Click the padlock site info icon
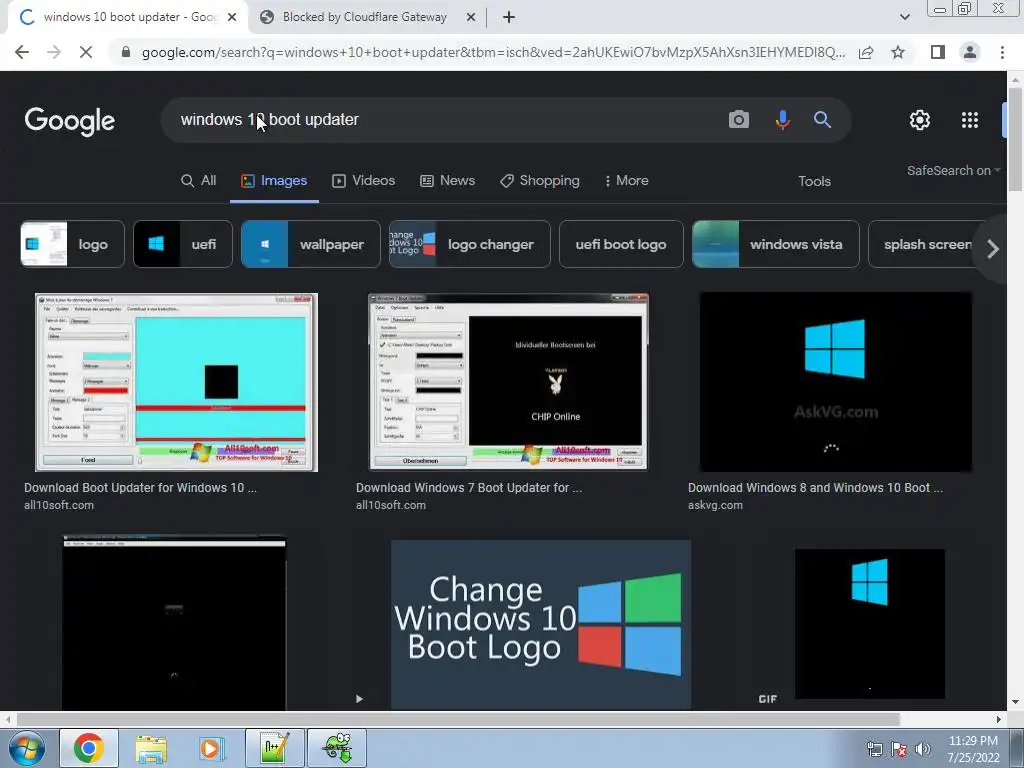This screenshot has width=1024, height=768. pos(126,52)
